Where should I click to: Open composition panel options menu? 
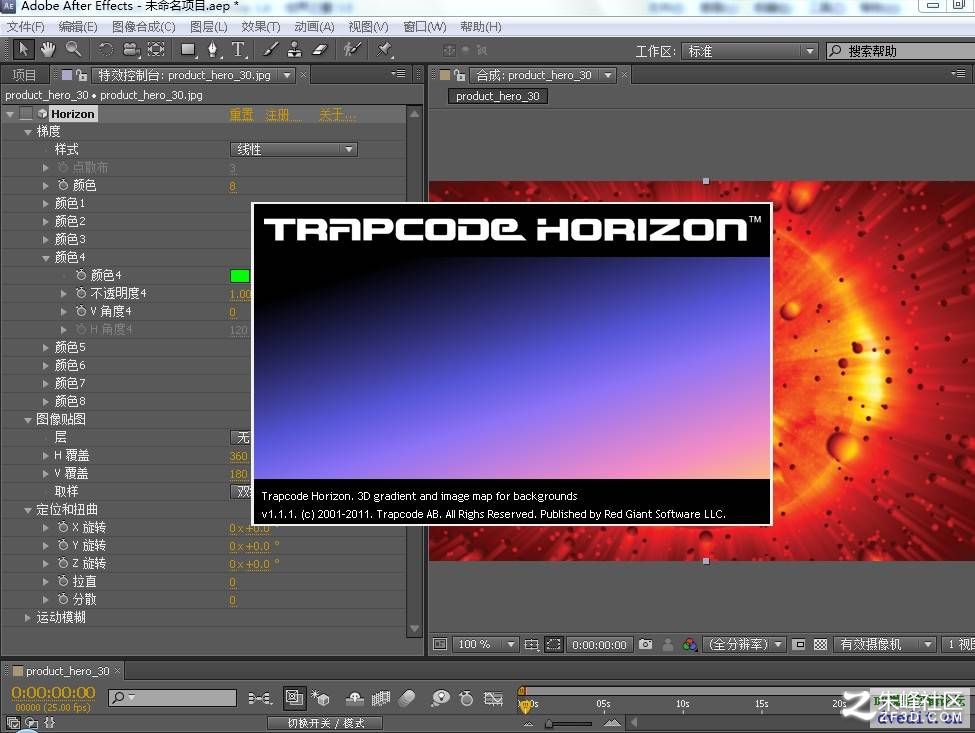pos(958,74)
